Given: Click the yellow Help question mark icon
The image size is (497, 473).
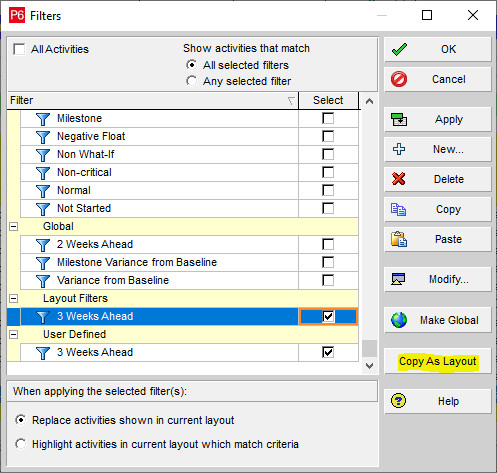Looking at the screenshot, I should 398,400.
